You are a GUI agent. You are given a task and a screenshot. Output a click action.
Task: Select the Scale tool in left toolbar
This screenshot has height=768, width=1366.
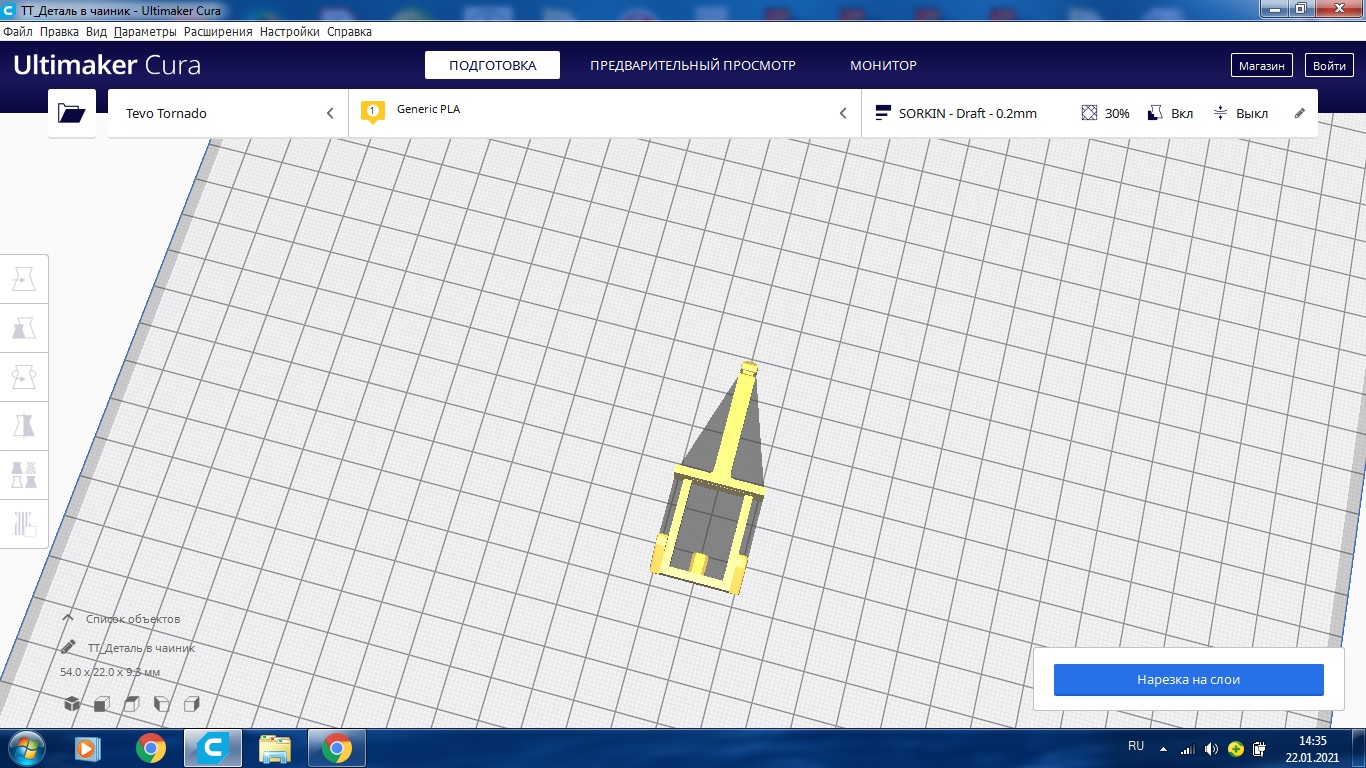coord(23,329)
